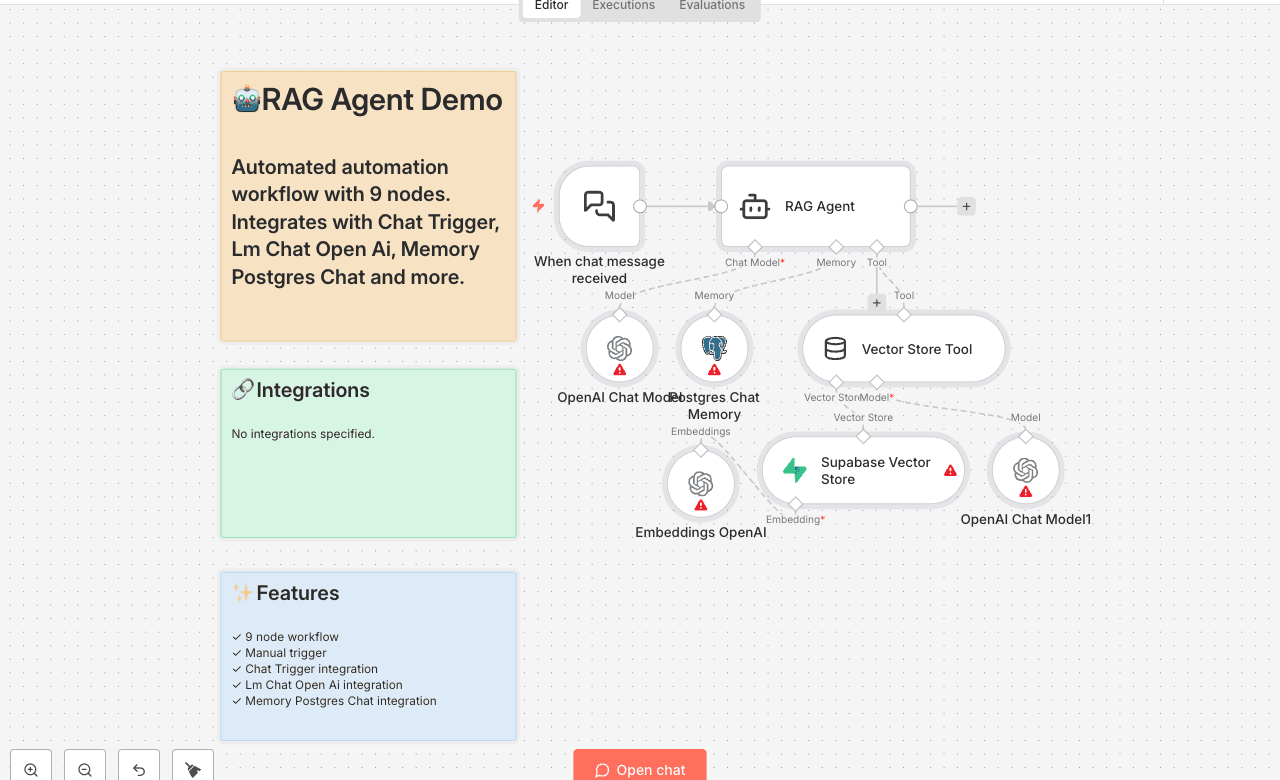This screenshot has height=780, width=1280.
Task: Switch to the Executions tab
Action: pos(622,6)
